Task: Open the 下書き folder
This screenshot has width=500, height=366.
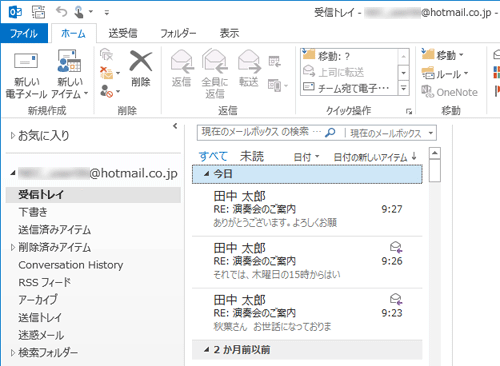Action: pyautogui.click(x=33, y=212)
